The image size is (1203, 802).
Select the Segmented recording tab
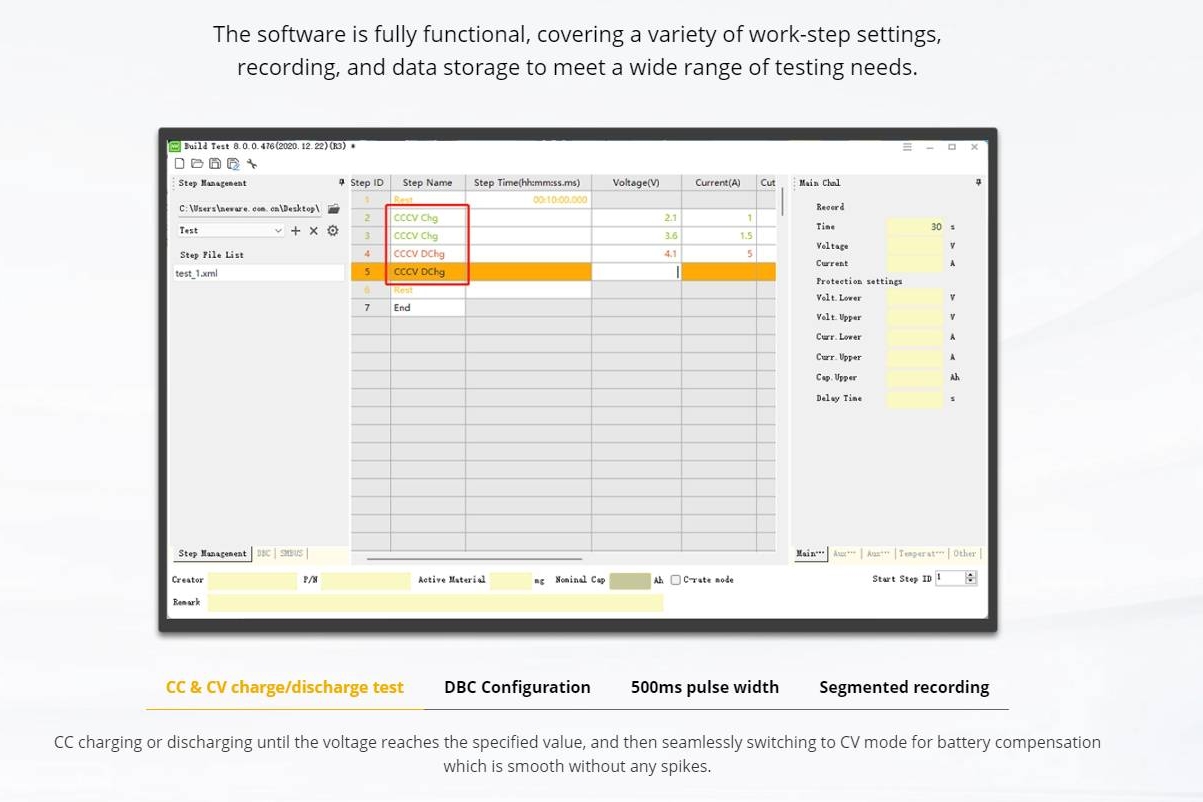(904, 687)
